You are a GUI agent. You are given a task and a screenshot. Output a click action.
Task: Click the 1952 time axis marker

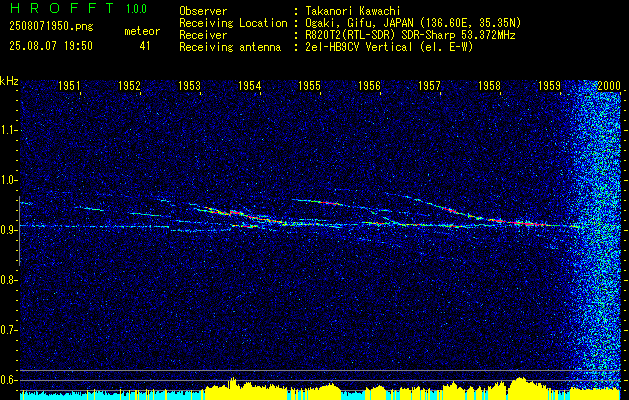[x=129, y=85]
